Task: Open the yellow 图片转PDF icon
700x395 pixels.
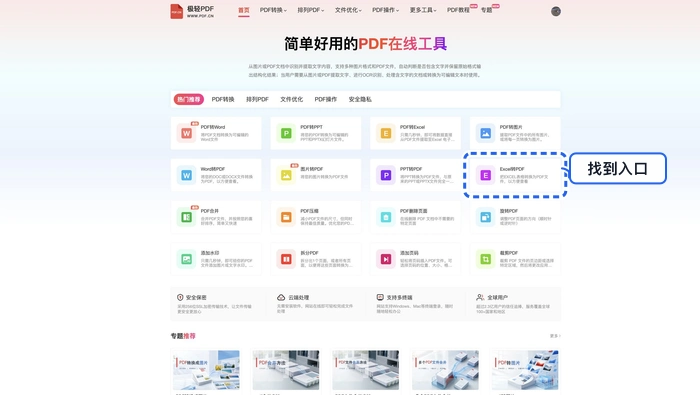Action: click(286, 175)
